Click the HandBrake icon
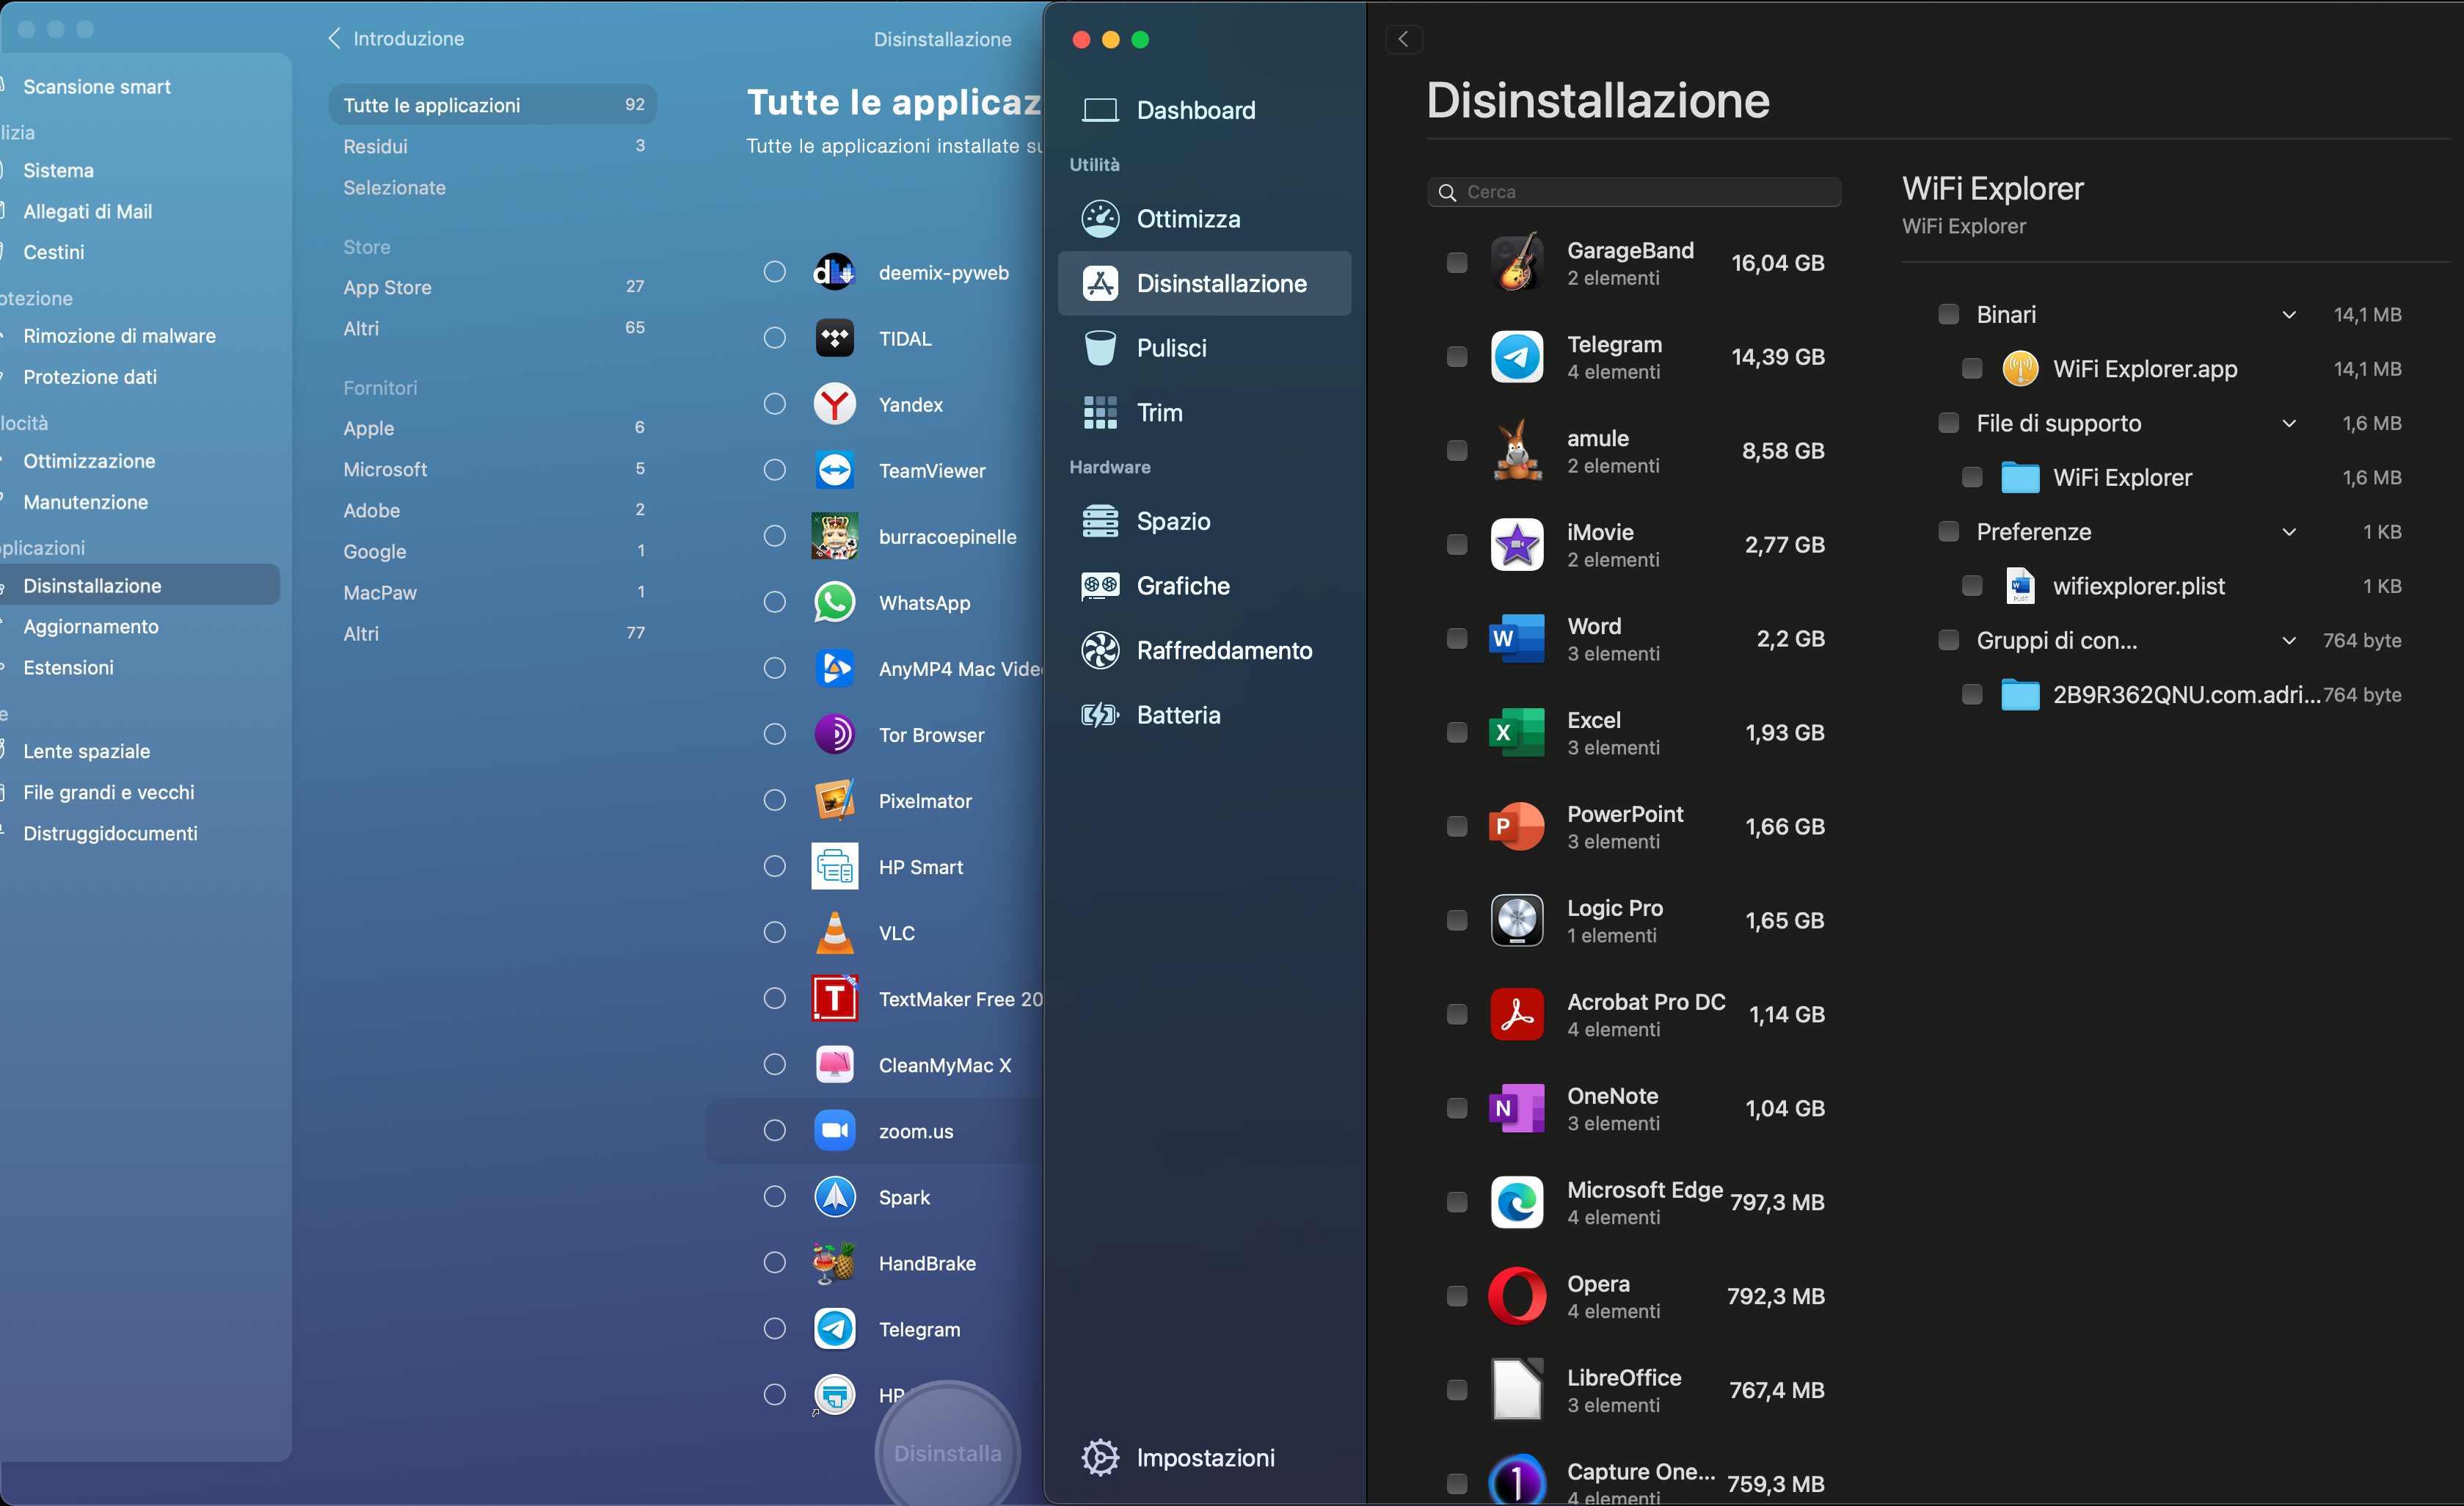The width and height of the screenshot is (2464, 1506). [x=834, y=1262]
